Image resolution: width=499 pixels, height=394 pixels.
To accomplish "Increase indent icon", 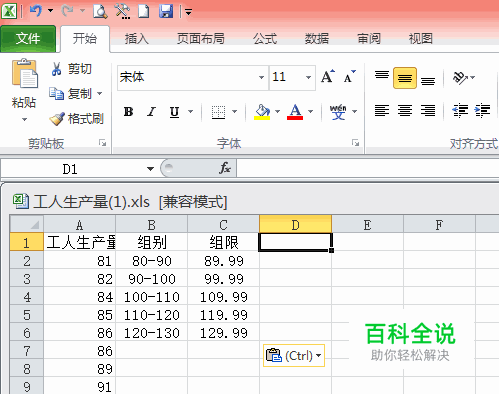I will (x=483, y=110).
